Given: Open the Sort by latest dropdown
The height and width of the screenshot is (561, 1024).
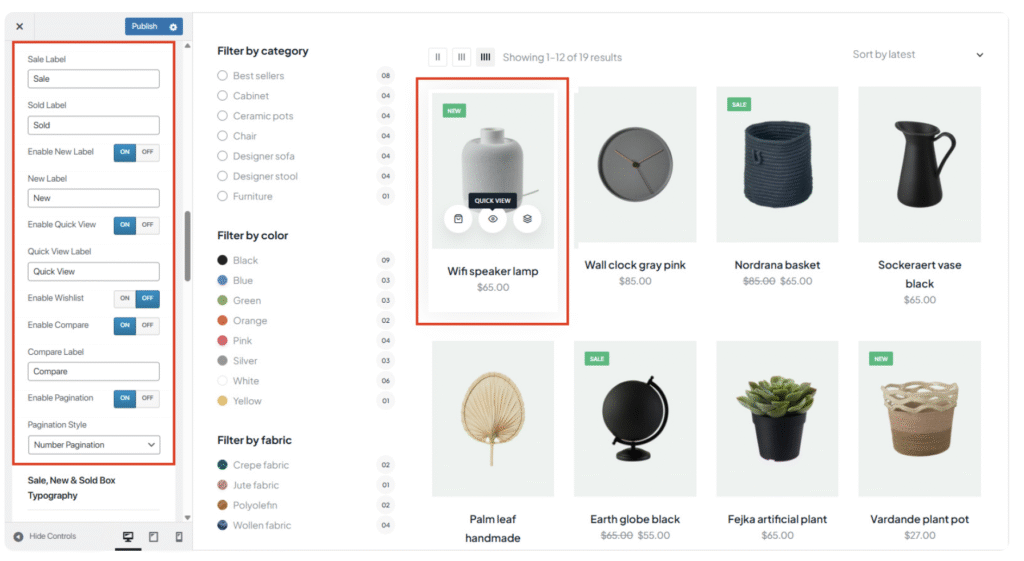Looking at the screenshot, I should [917, 55].
